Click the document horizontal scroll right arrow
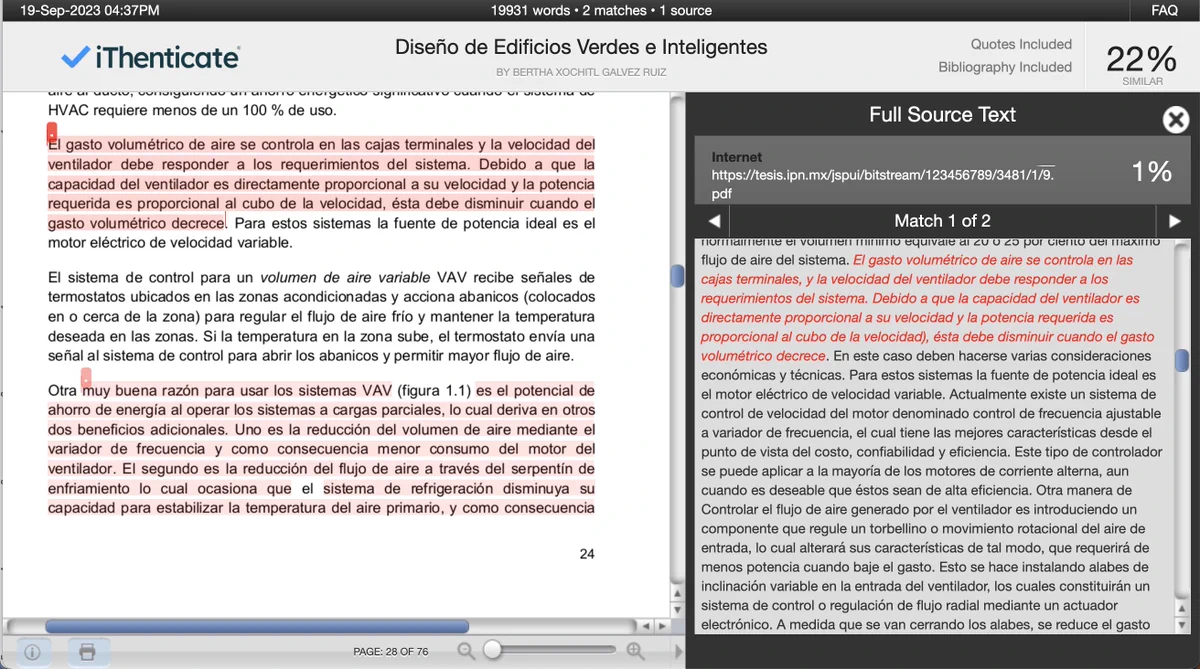Screen dimensions: 1200x669 click(x=660, y=626)
